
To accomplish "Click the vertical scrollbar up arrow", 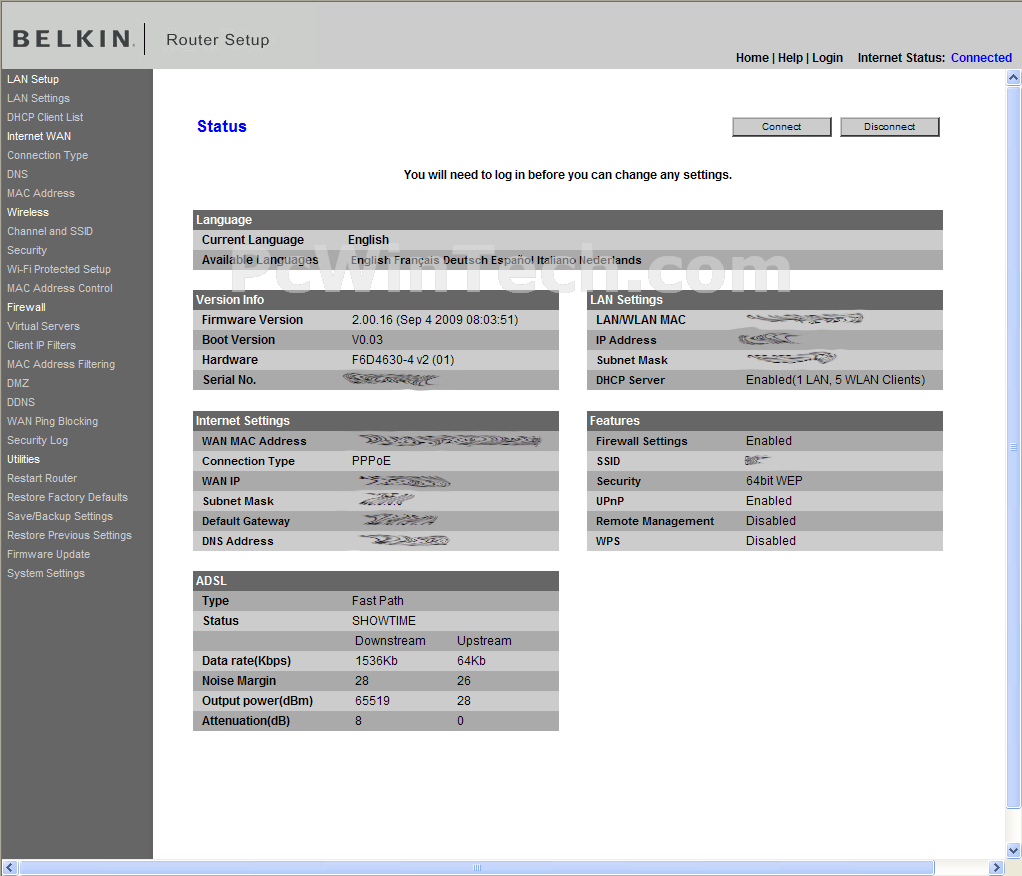I will point(1014,78).
